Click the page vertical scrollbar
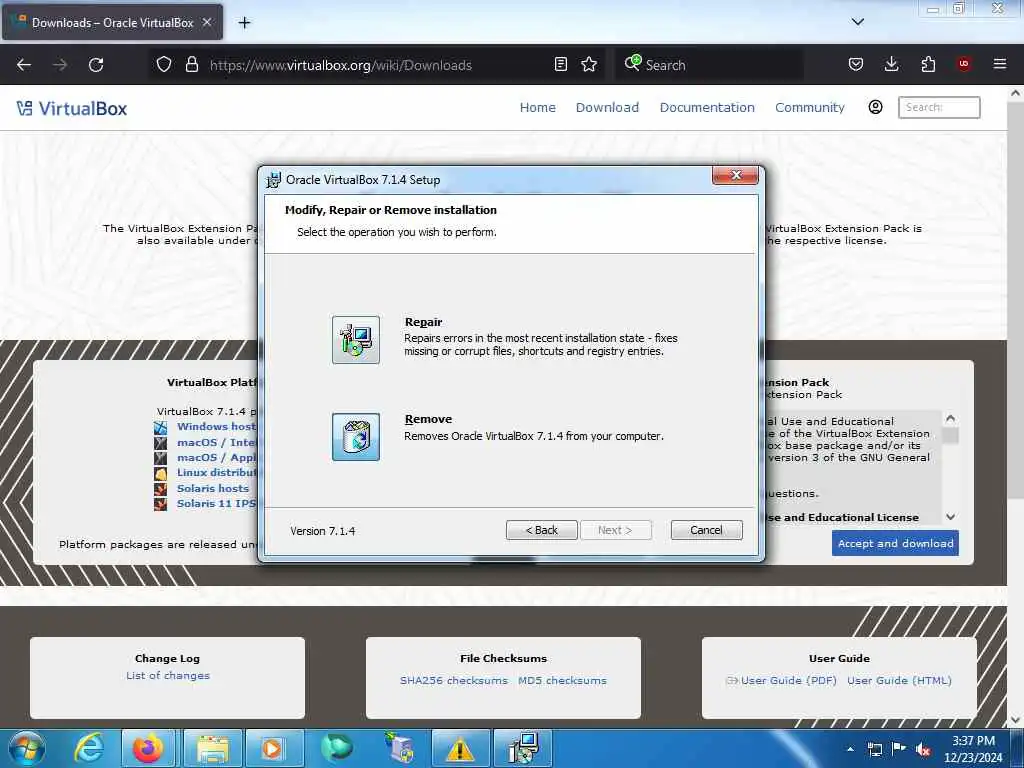 pos(1015,300)
